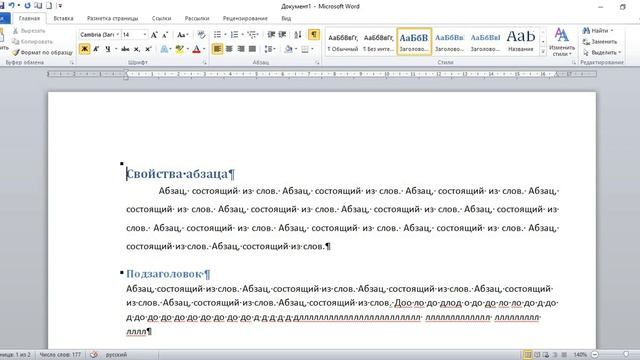Viewport: 640px width, 360px height.
Task: Click the sort icon
Action: [298, 35]
